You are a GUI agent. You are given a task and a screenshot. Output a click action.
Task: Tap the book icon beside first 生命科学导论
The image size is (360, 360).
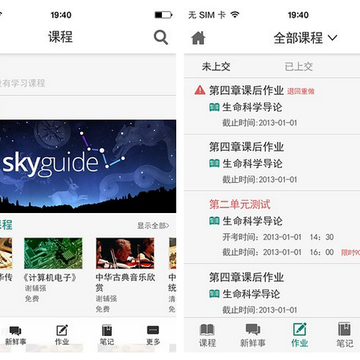[x=214, y=107]
